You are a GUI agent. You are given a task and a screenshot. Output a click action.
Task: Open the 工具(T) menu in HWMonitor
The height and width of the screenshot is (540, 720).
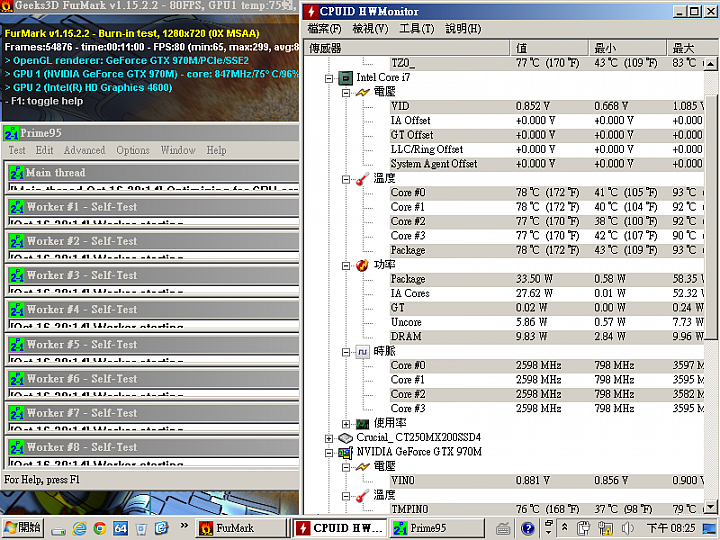click(x=416, y=28)
